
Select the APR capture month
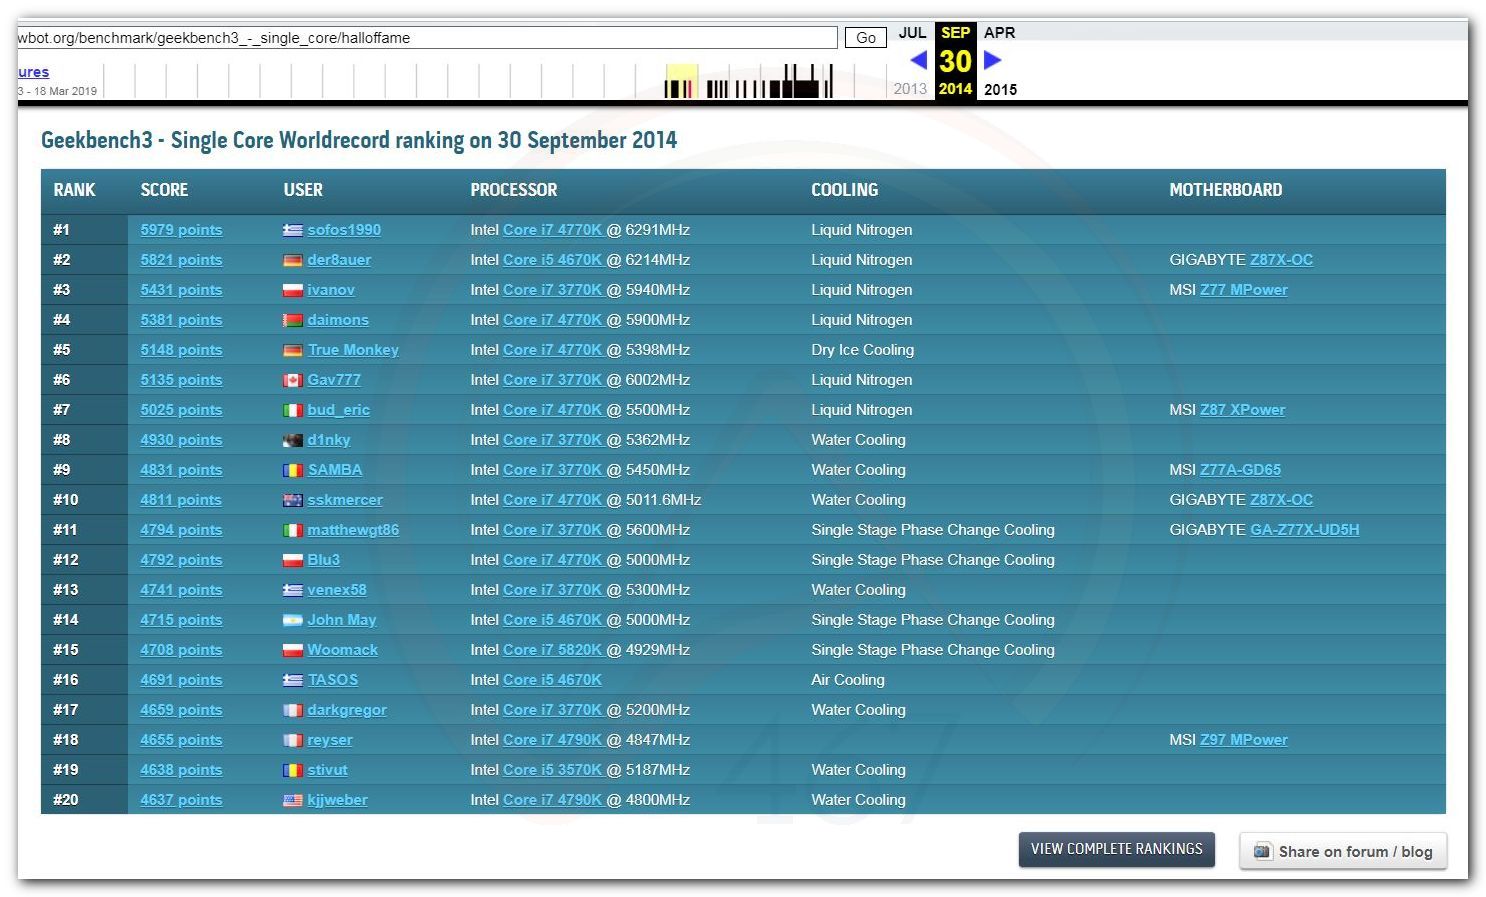point(999,33)
